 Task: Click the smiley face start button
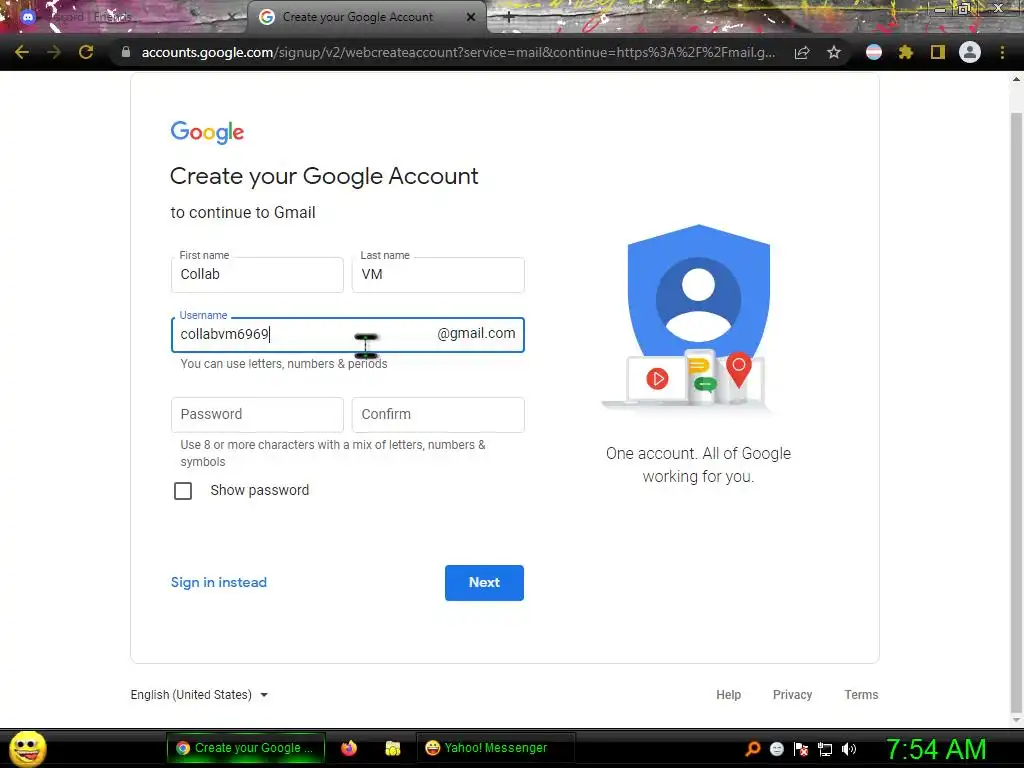27,748
